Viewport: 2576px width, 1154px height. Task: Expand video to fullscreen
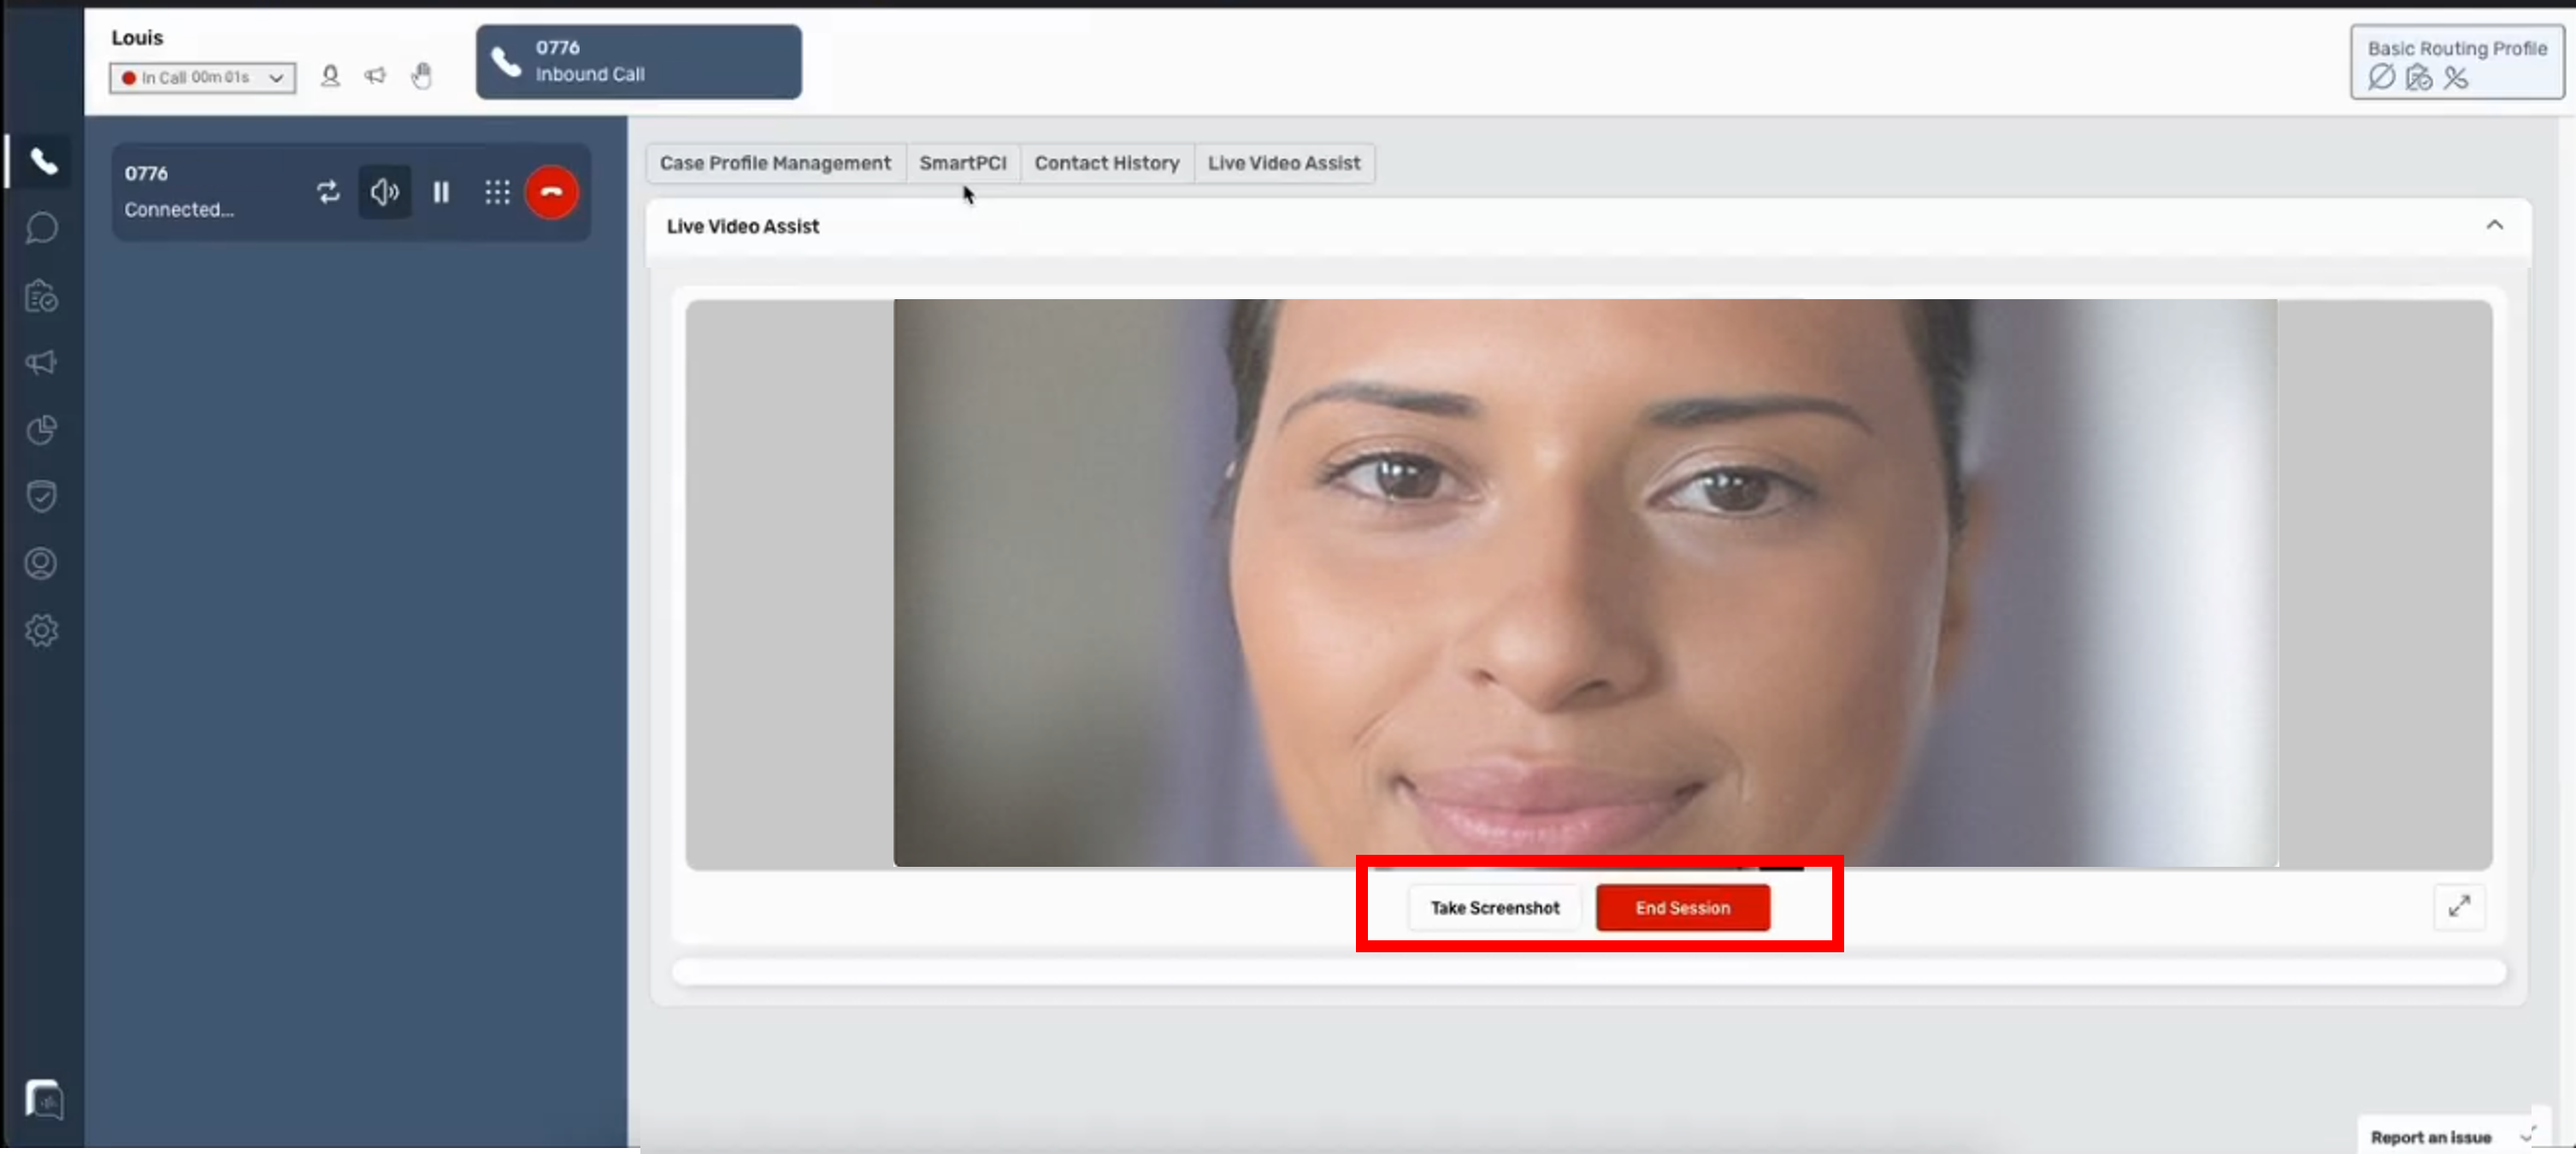pos(2458,907)
